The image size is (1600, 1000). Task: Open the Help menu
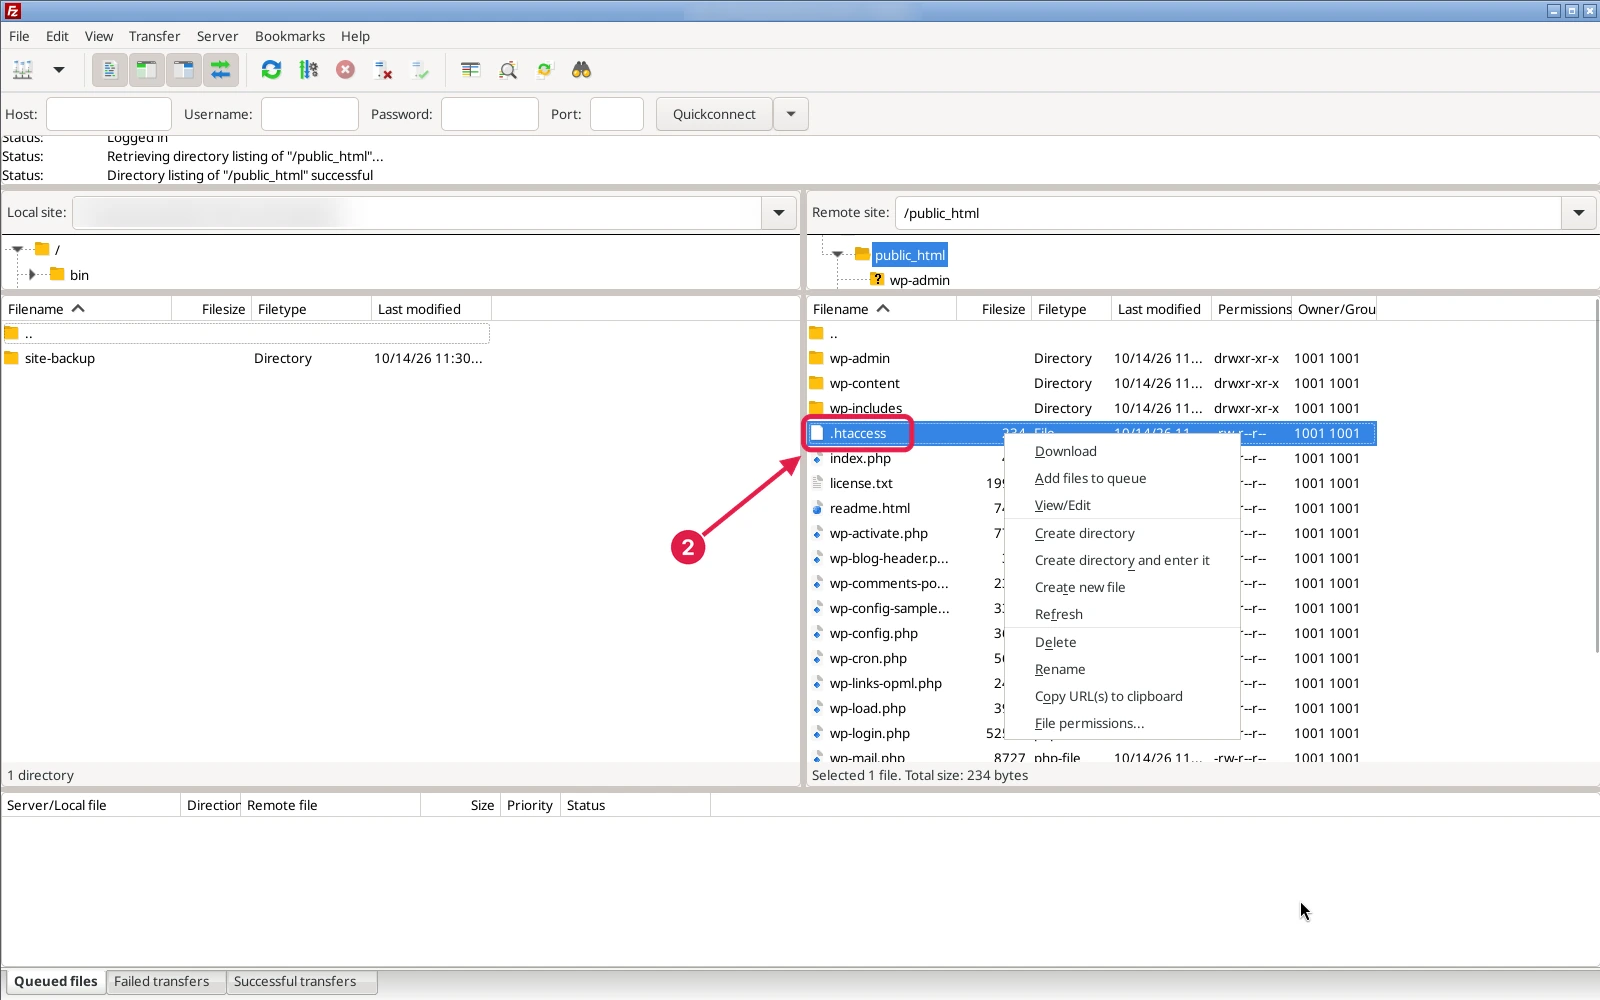355,36
